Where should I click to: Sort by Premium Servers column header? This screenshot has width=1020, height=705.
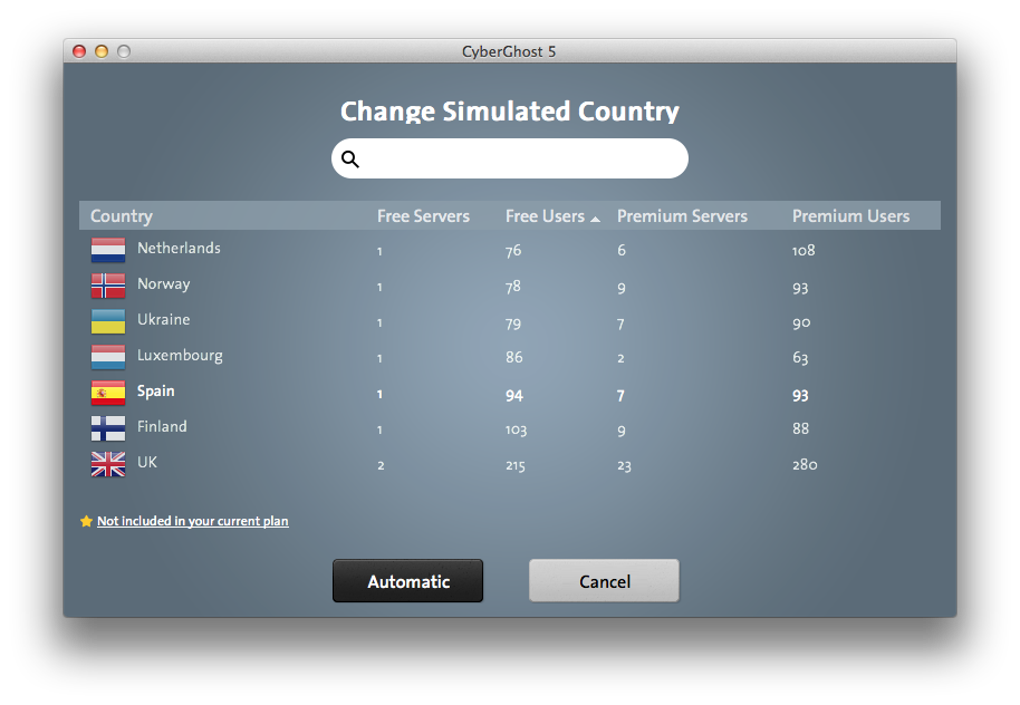pyautogui.click(x=682, y=216)
